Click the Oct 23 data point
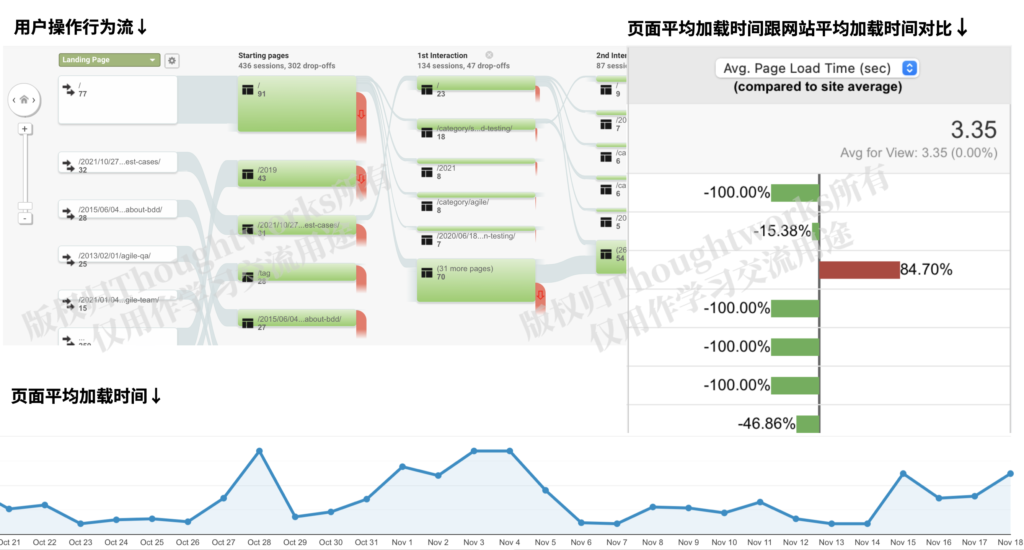 pyautogui.click(x=80, y=524)
